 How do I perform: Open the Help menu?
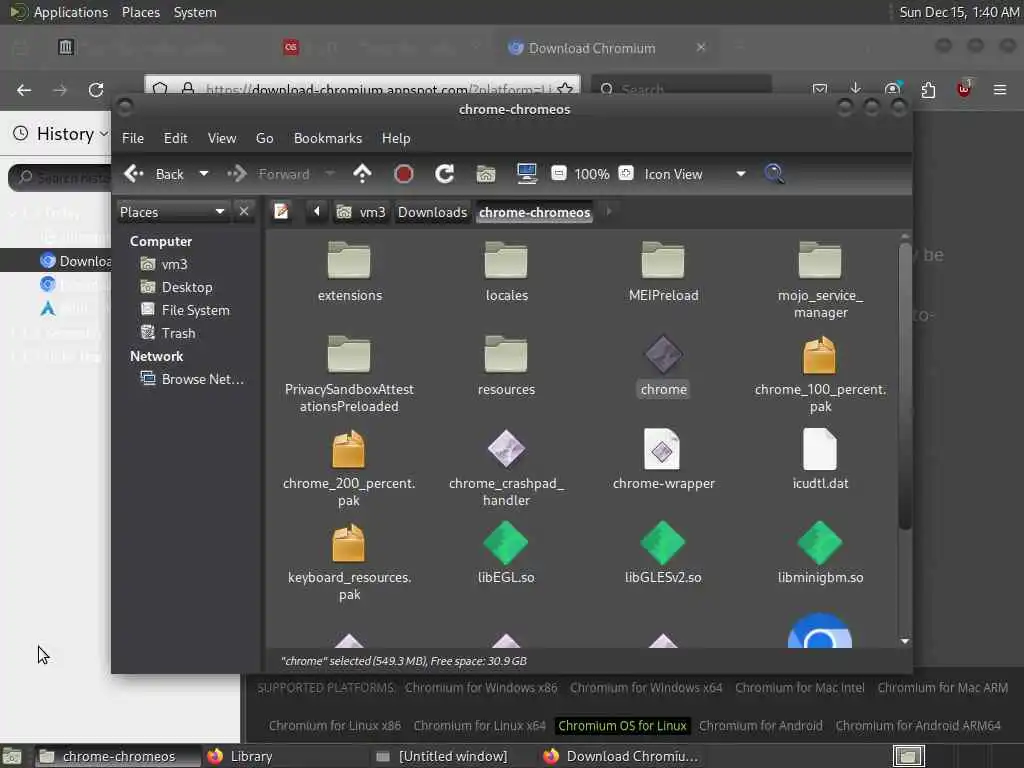tap(396, 138)
